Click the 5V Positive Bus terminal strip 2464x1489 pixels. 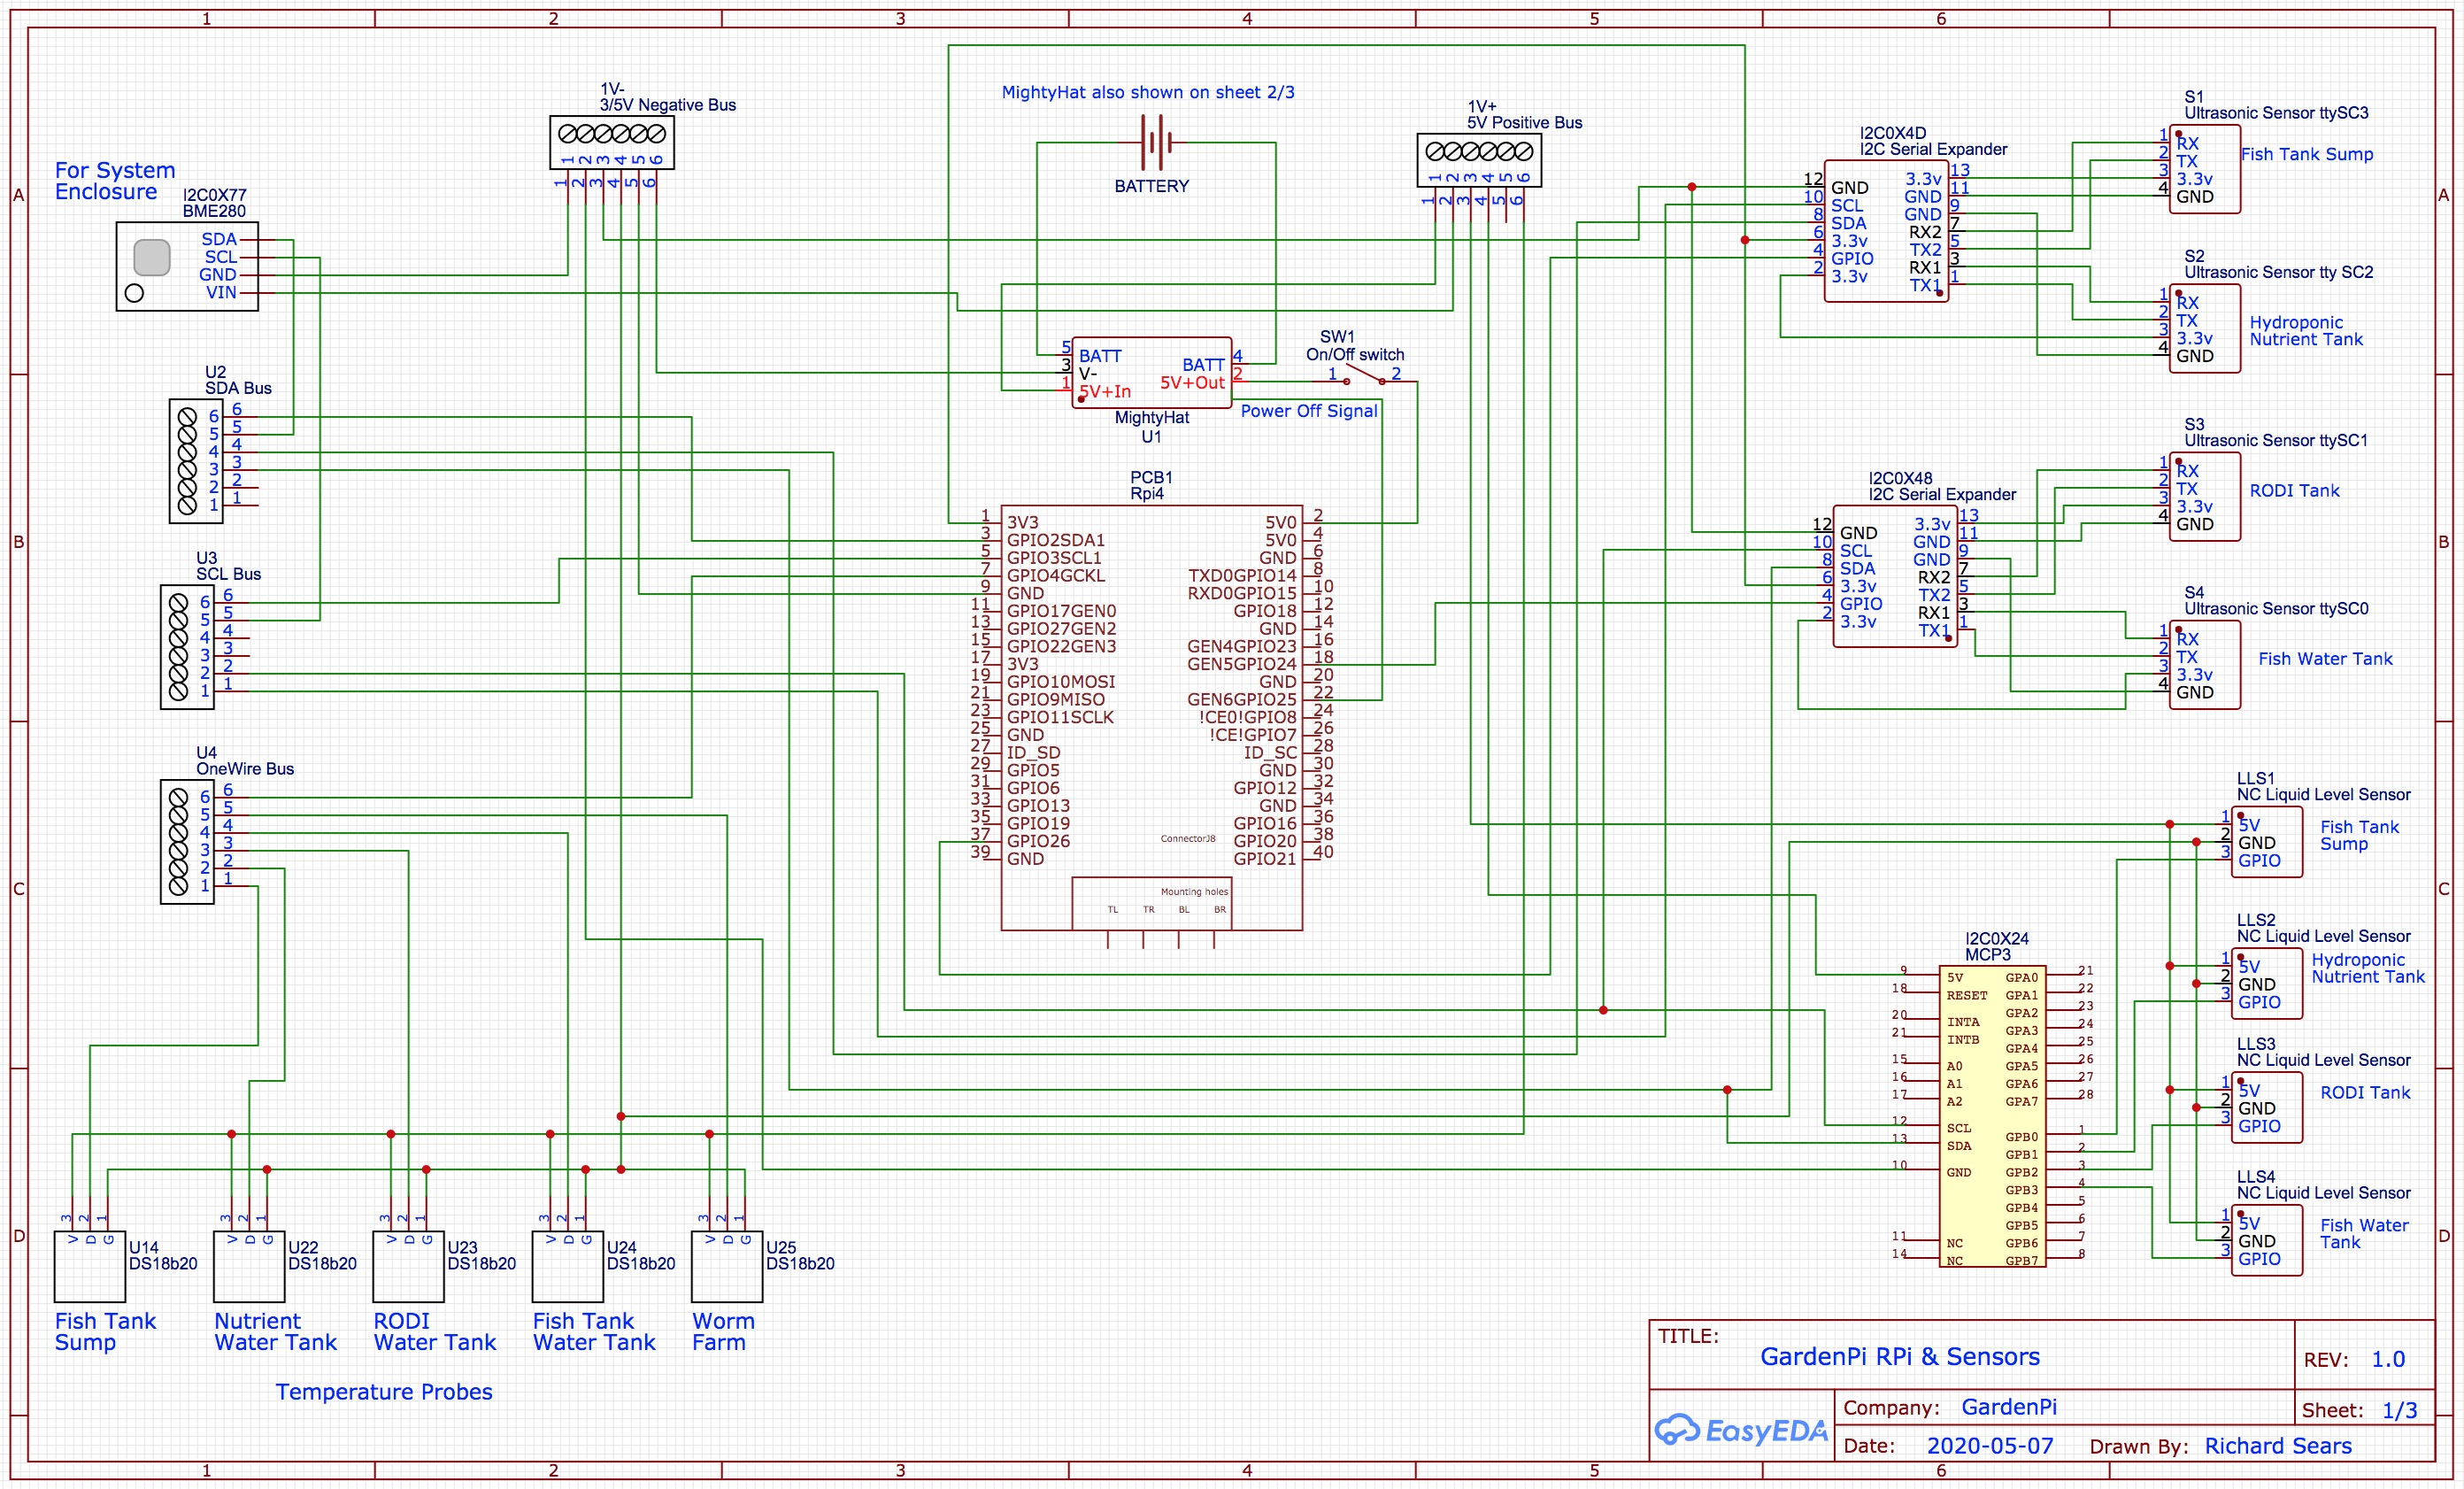[1479, 160]
